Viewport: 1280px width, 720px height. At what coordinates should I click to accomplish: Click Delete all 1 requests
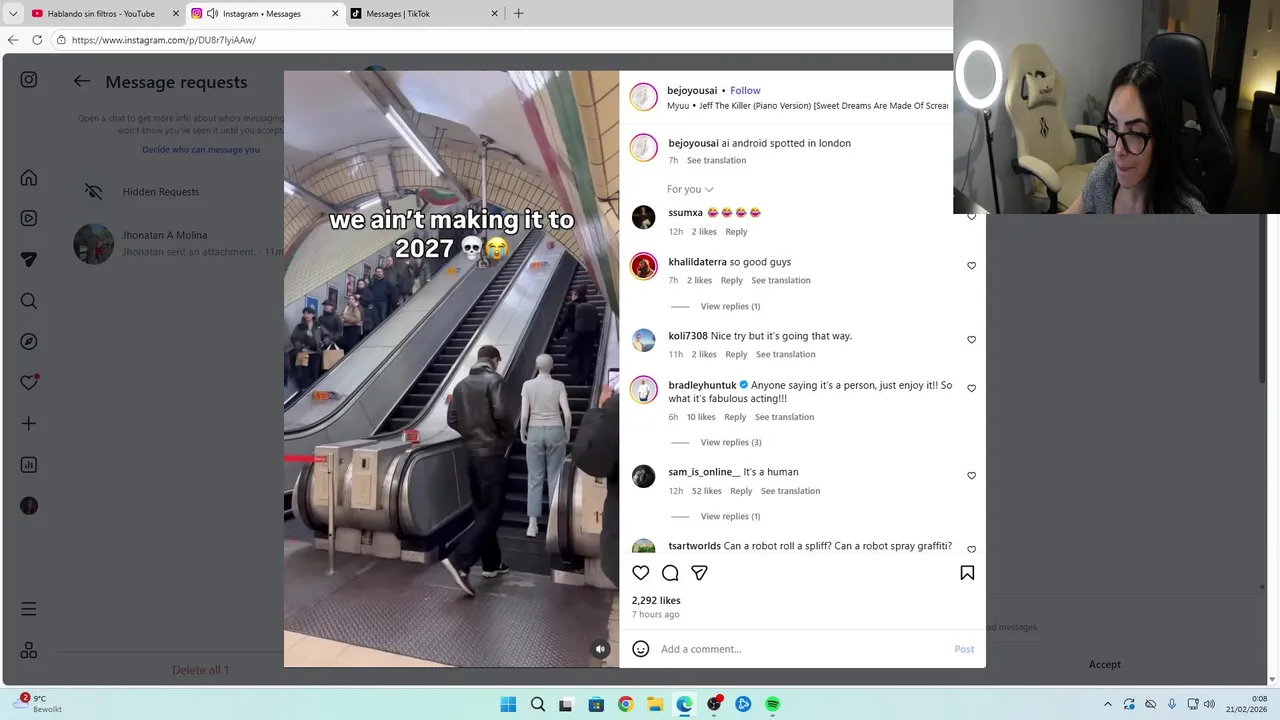click(200, 670)
